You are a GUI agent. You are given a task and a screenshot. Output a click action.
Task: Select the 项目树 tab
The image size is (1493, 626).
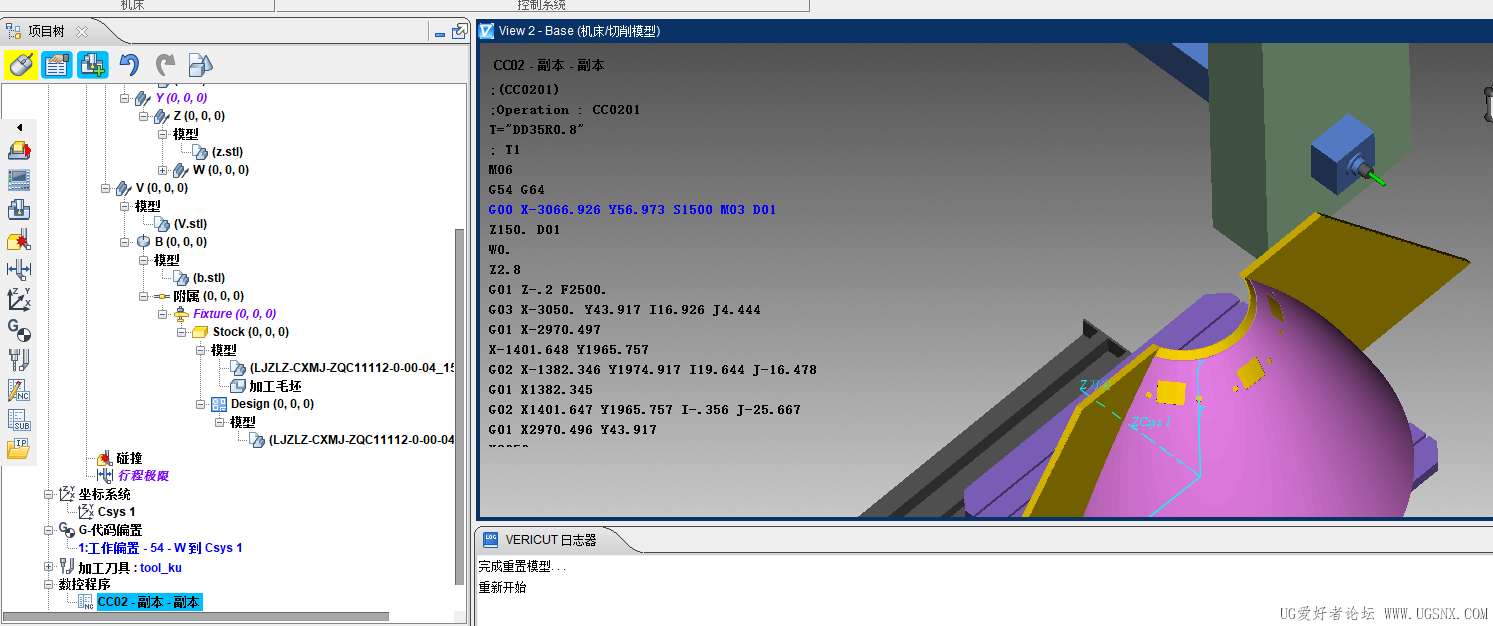pyautogui.click(x=46, y=32)
